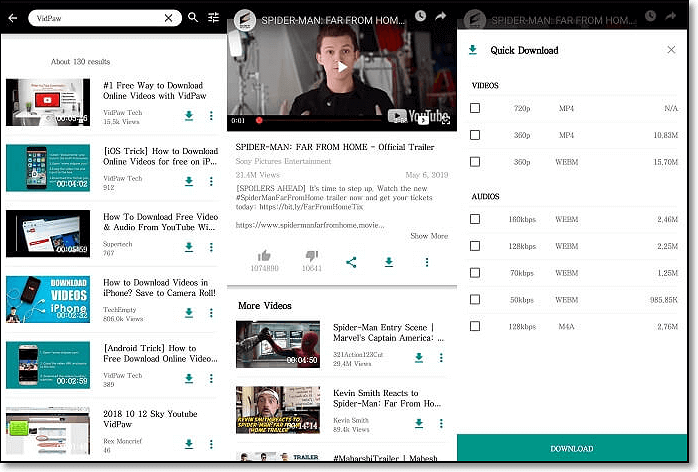
Task: Click the green DOWNLOAD button
Action: pos(572,448)
